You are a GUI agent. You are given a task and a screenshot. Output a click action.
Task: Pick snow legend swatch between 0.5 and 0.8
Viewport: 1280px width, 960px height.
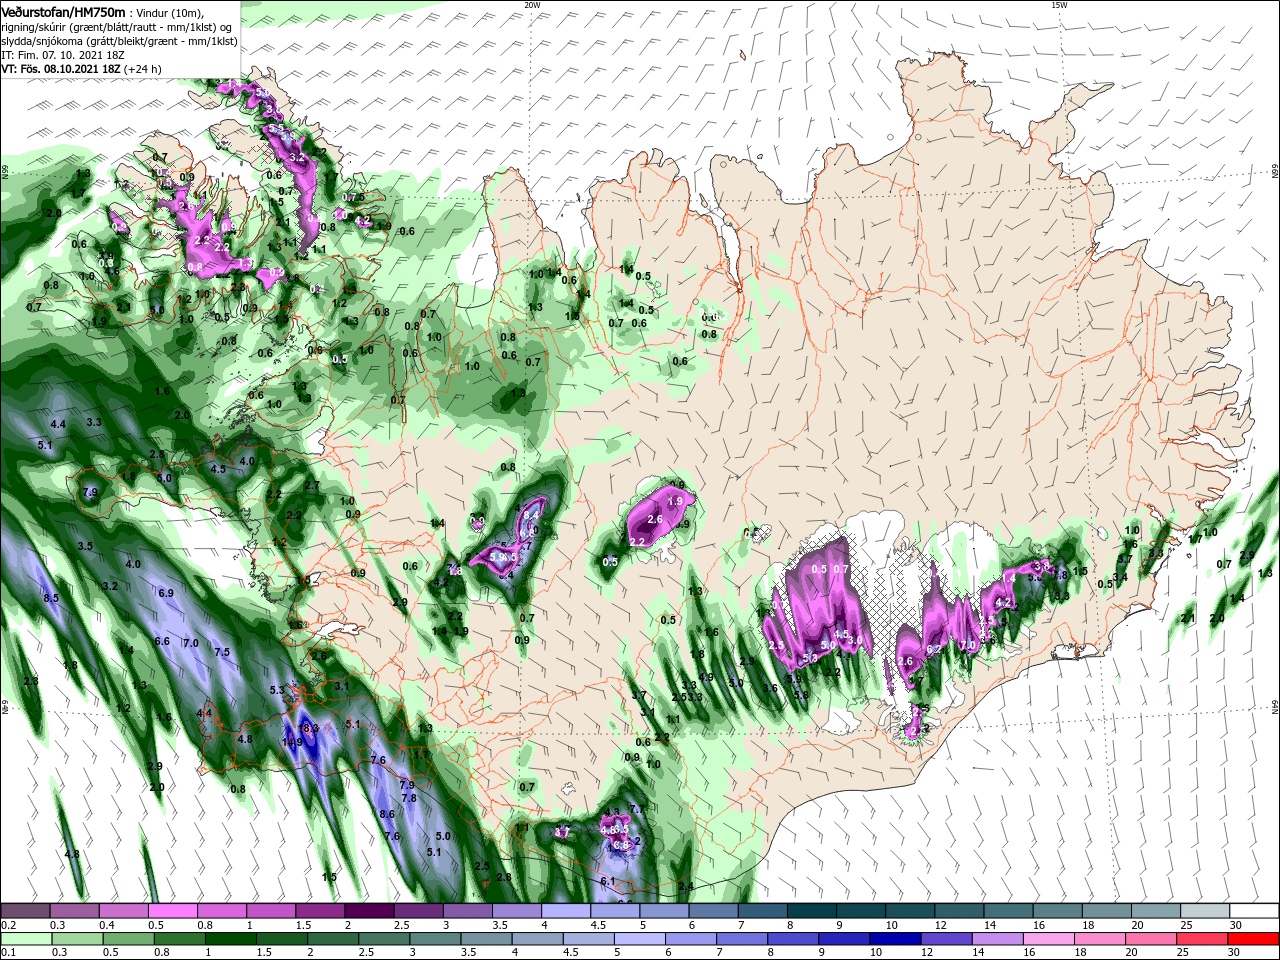click(x=172, y=911)
